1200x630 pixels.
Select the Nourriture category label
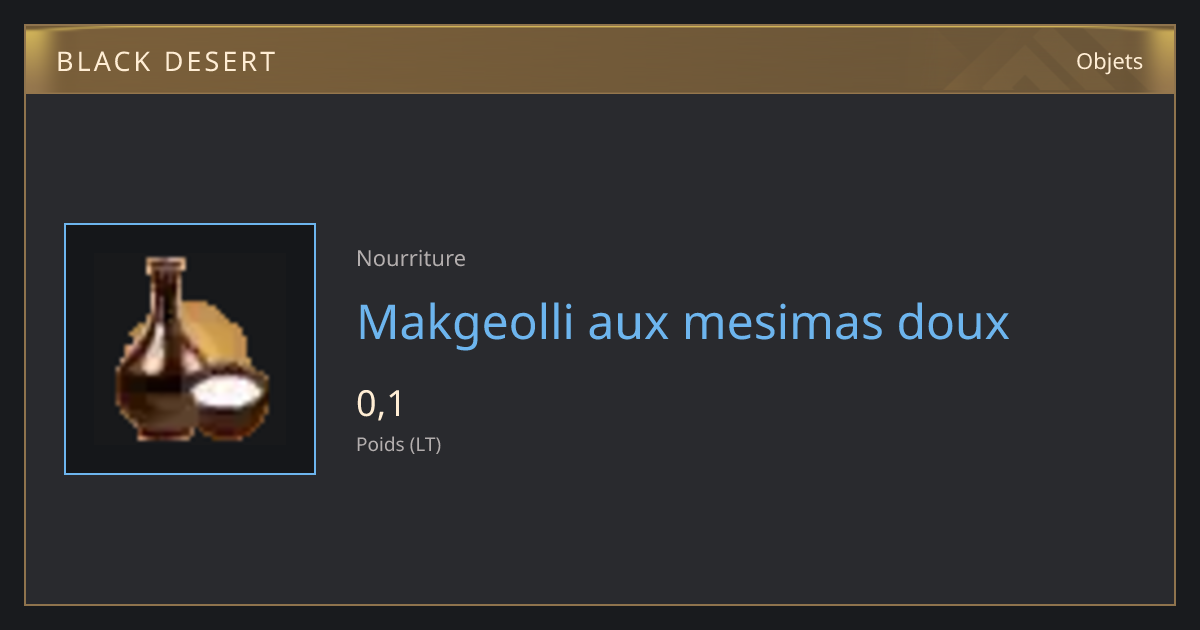411,258
